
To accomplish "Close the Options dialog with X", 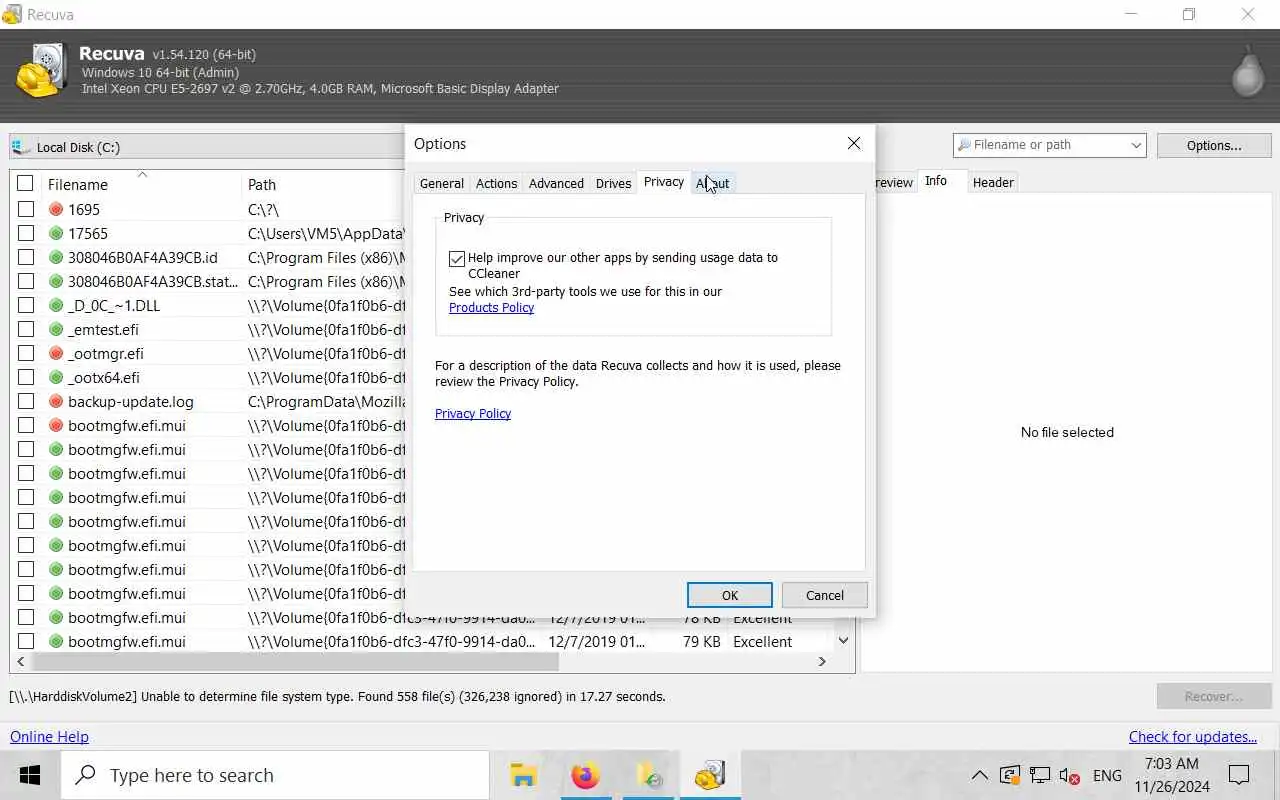I will [x=854, y=143].
